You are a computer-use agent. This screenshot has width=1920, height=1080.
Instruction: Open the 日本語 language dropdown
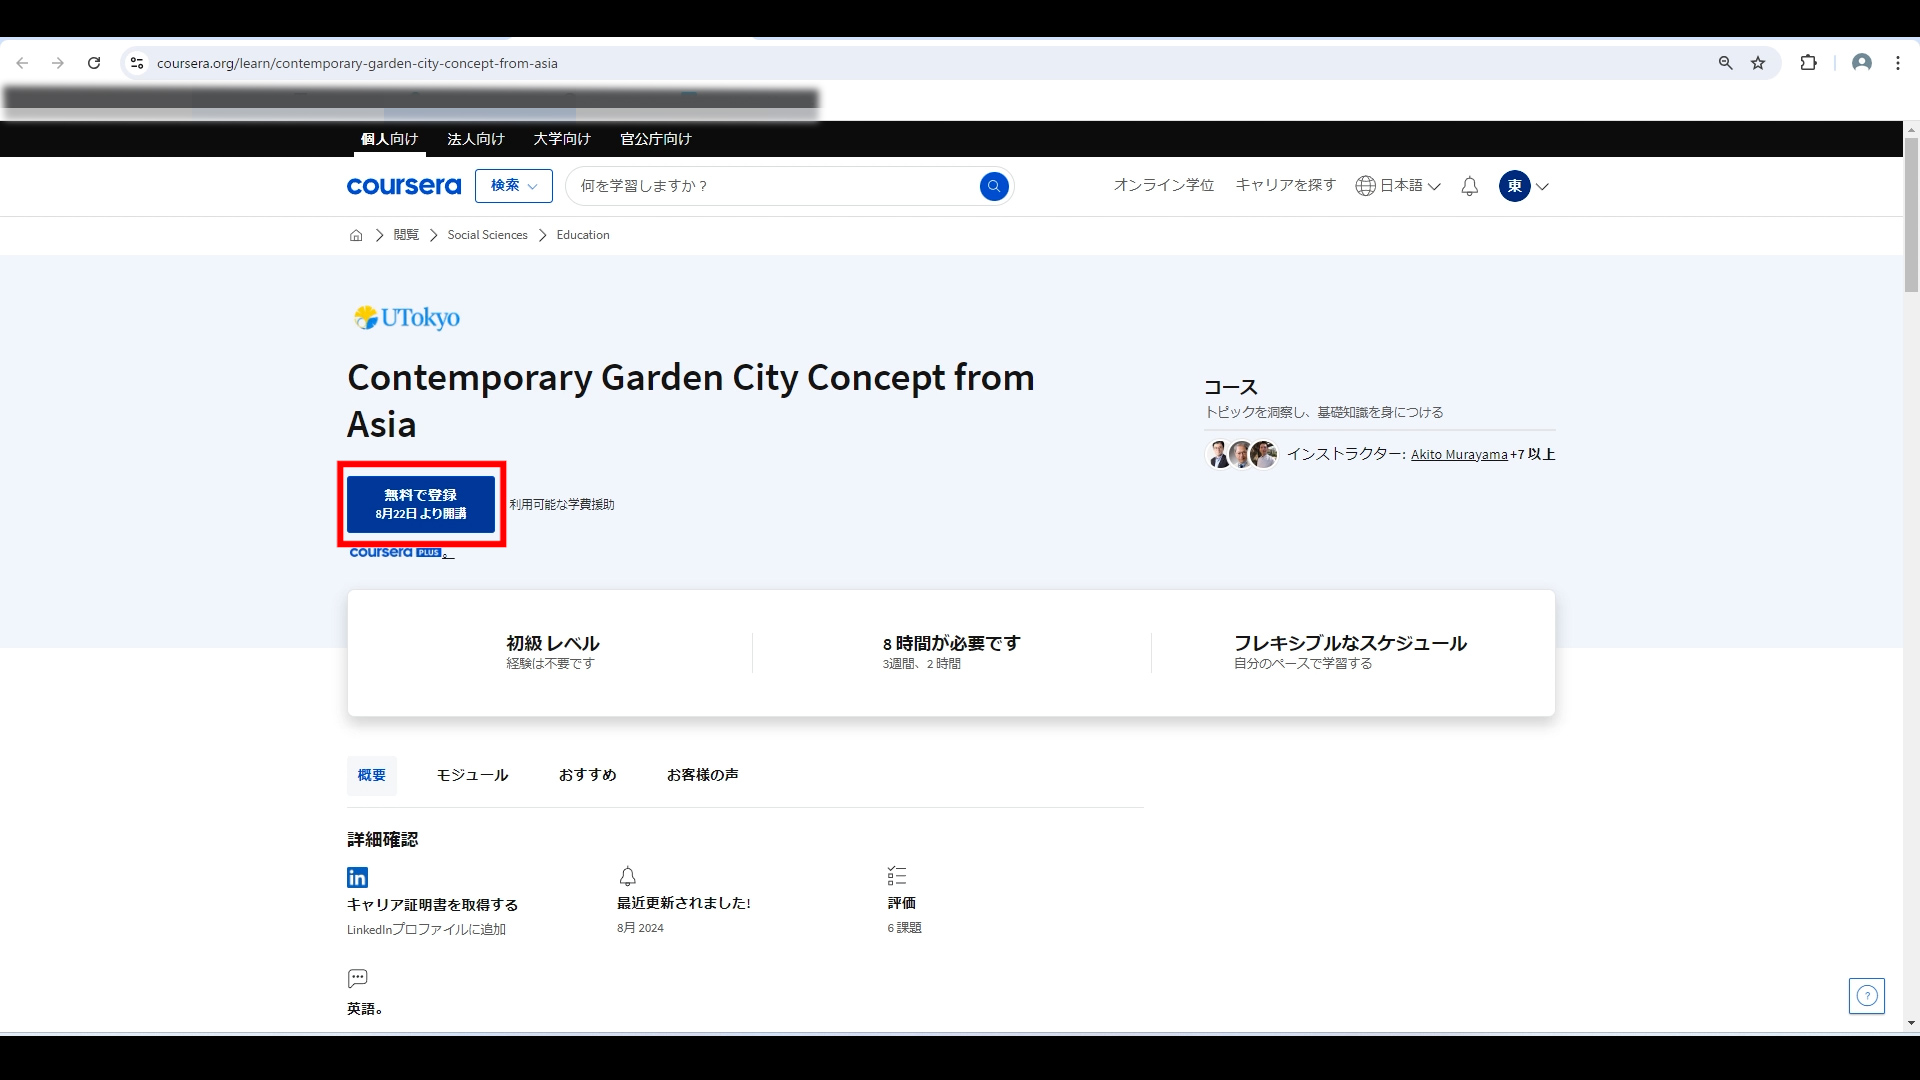coord(1398,186)
